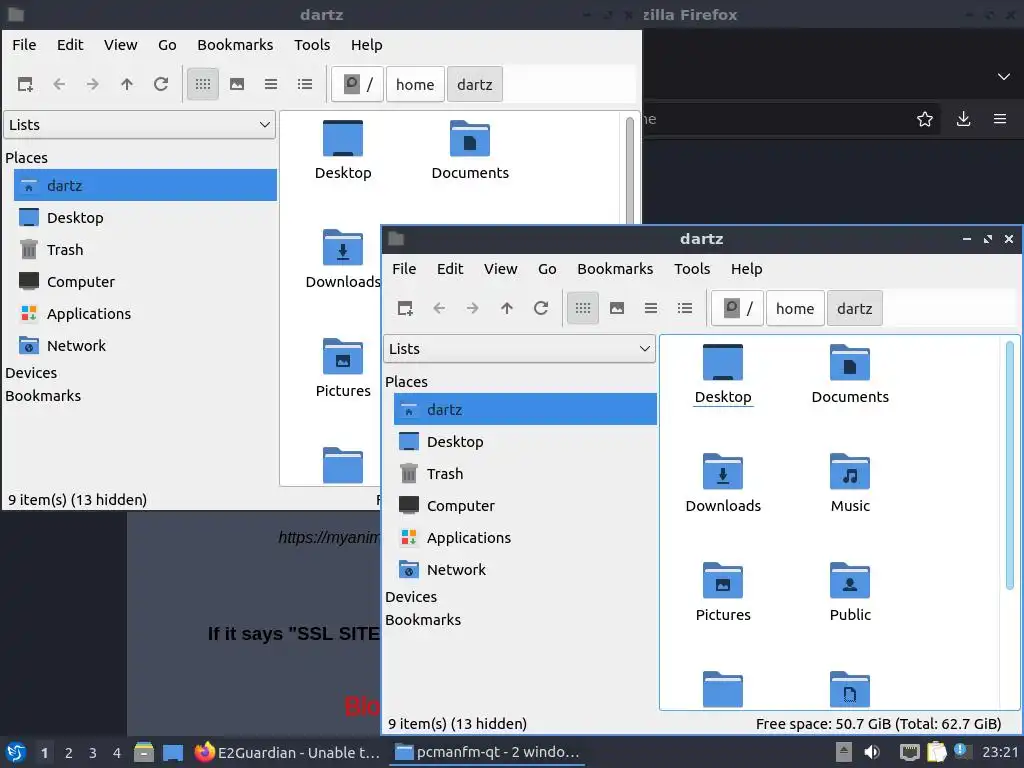
Task: Switch to E2Guardian Firefox taskbar entry
Action: [x=287, y=752]
